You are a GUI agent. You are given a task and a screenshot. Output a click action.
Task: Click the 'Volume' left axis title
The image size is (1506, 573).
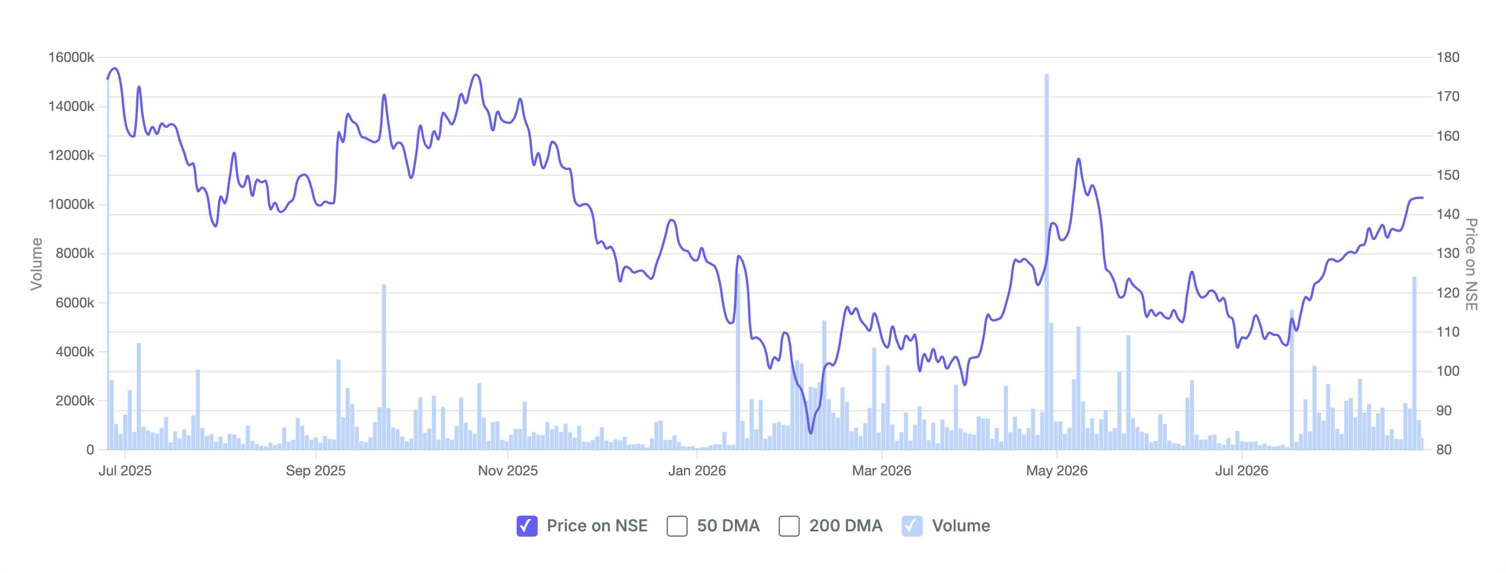click(x=37, y=264)
